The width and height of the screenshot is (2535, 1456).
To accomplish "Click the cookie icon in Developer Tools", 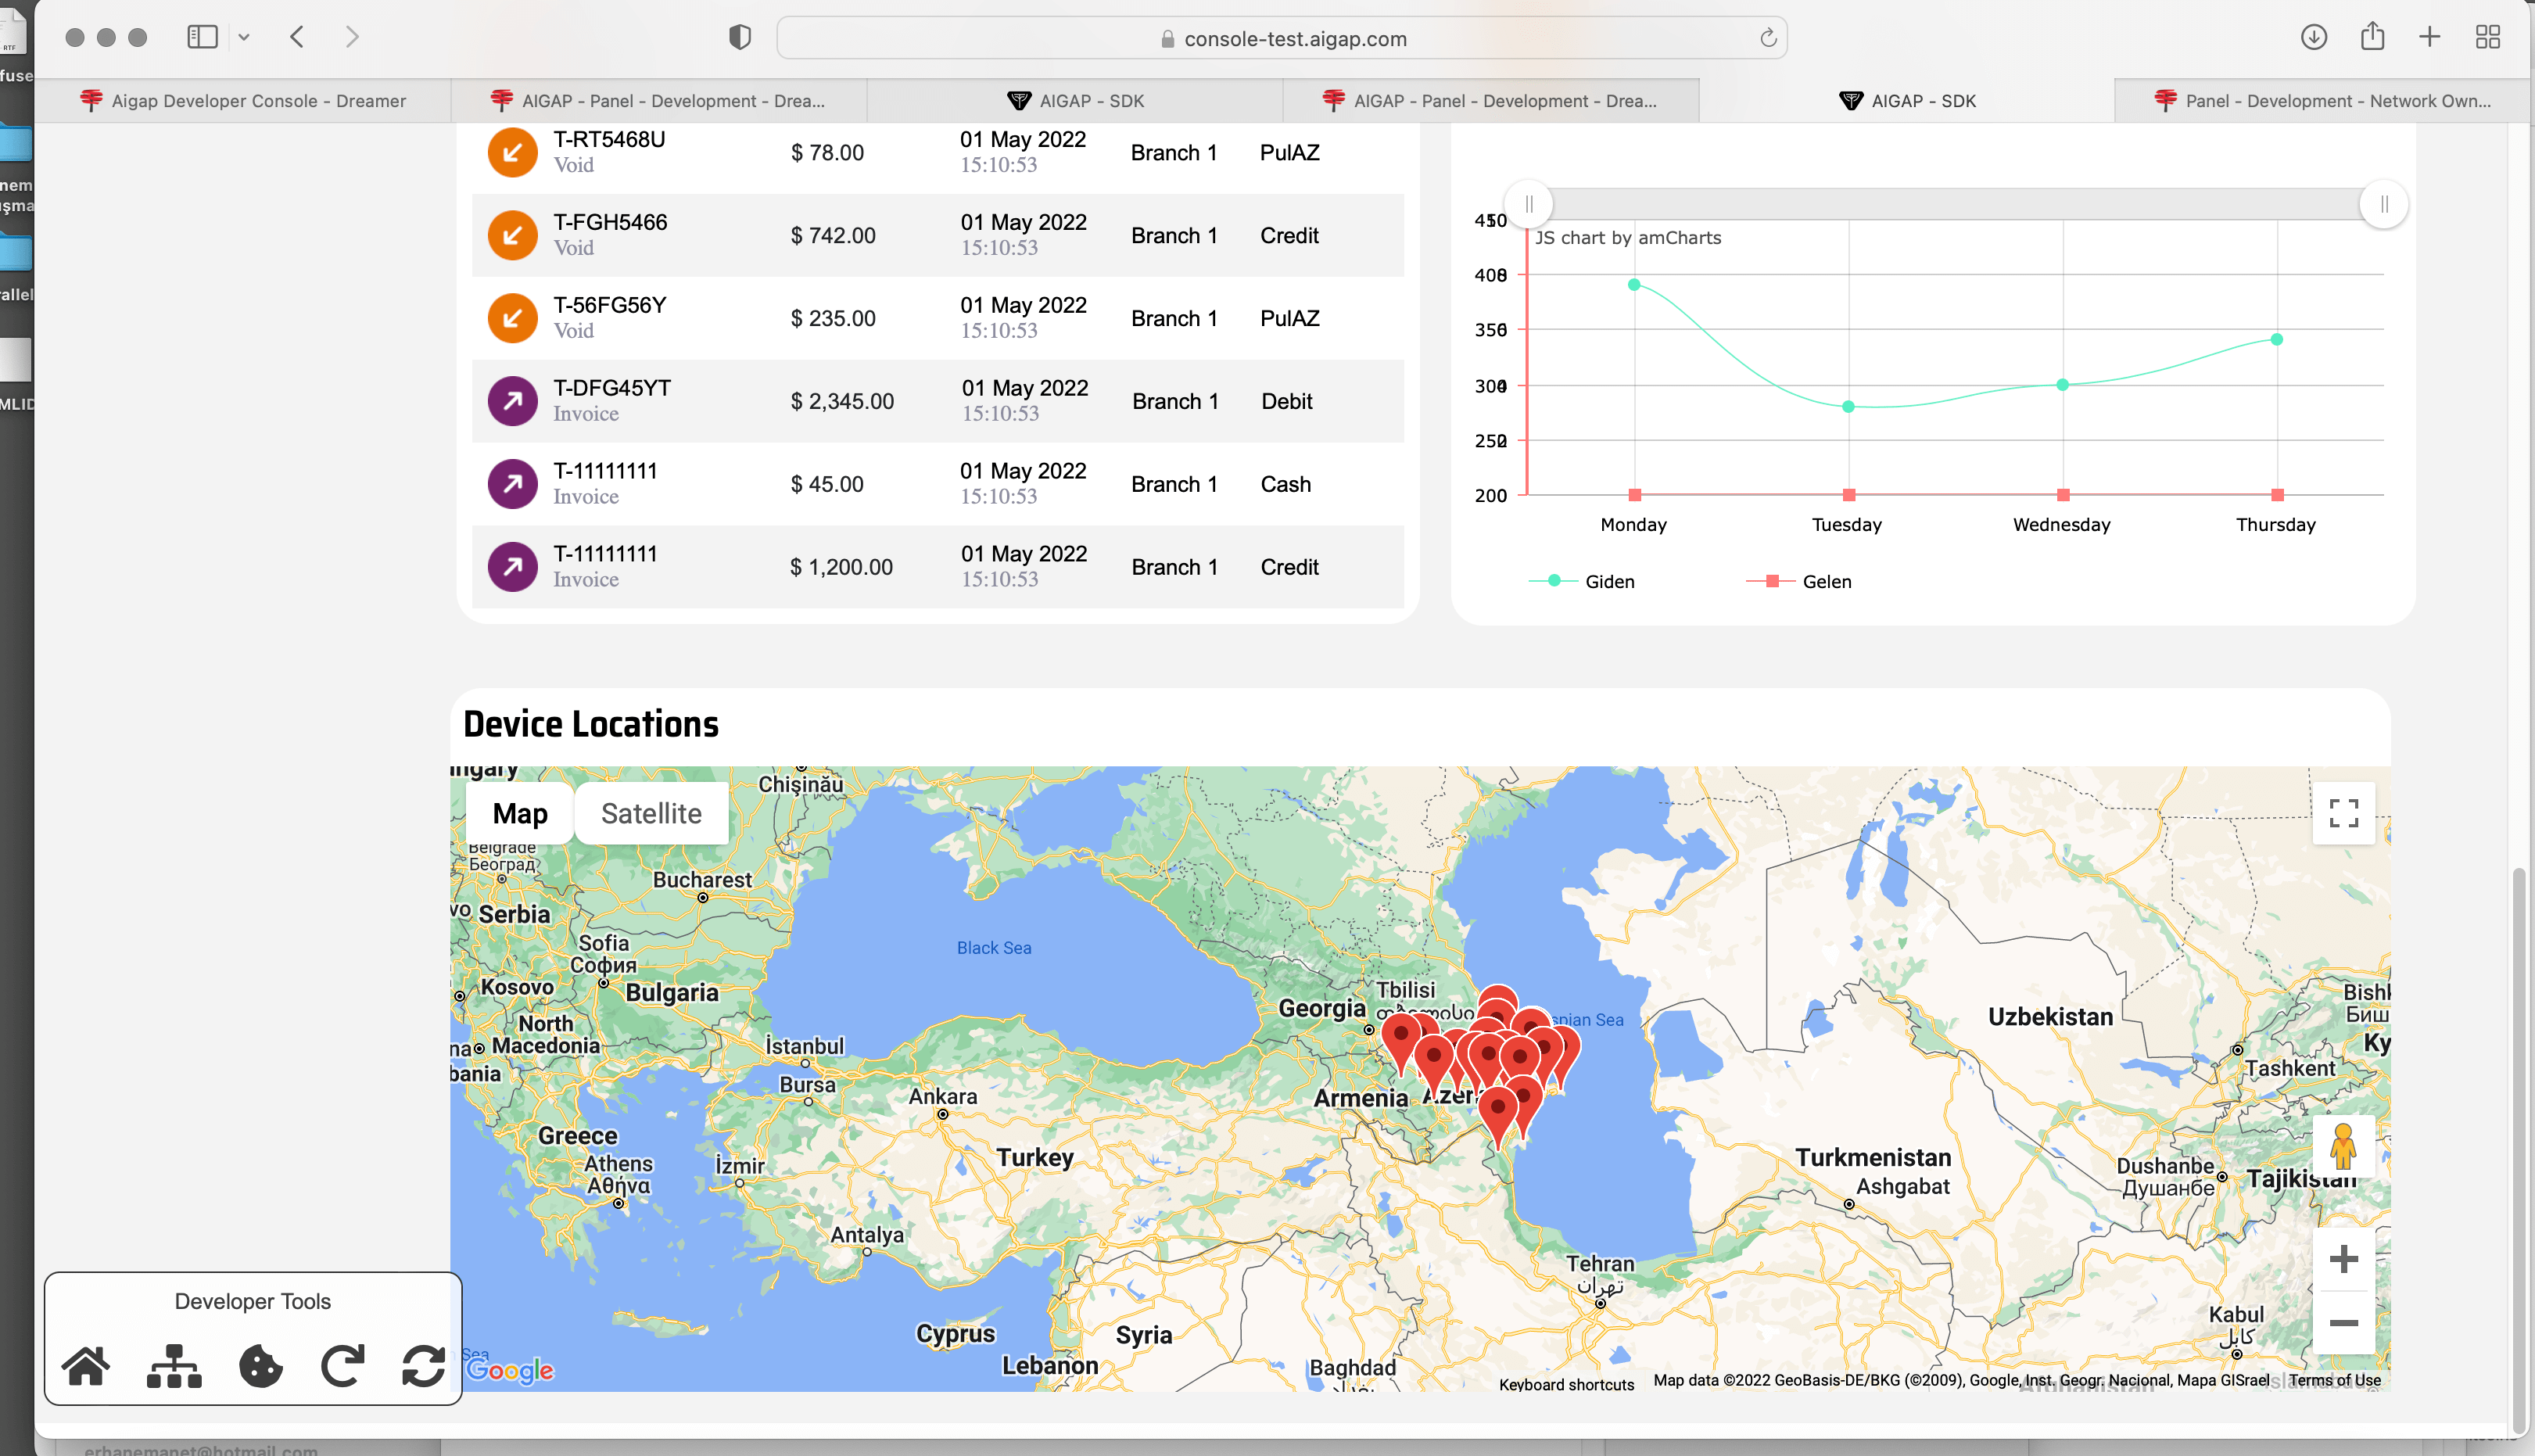I will (x=261, y=1366).
